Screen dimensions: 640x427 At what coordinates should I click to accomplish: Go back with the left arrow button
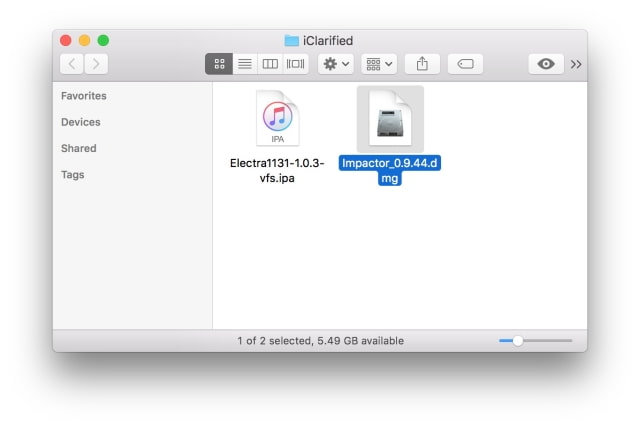tap(72, 64)
